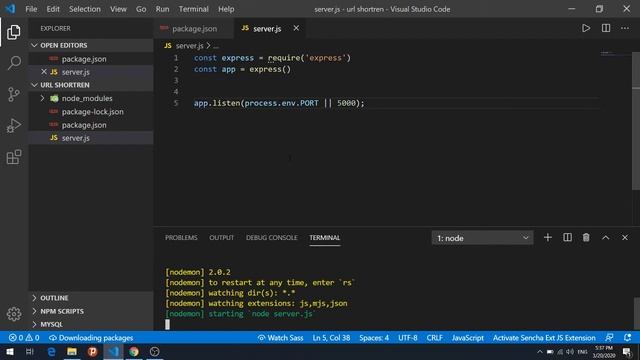Expand the Outline section
640x360 pixels.
pos(91,298)
